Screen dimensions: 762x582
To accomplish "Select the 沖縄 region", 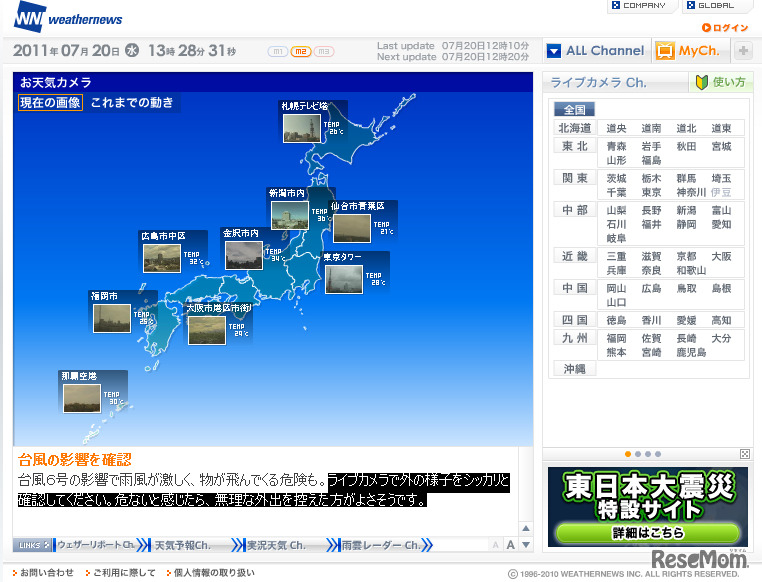I will coord(574,369).
